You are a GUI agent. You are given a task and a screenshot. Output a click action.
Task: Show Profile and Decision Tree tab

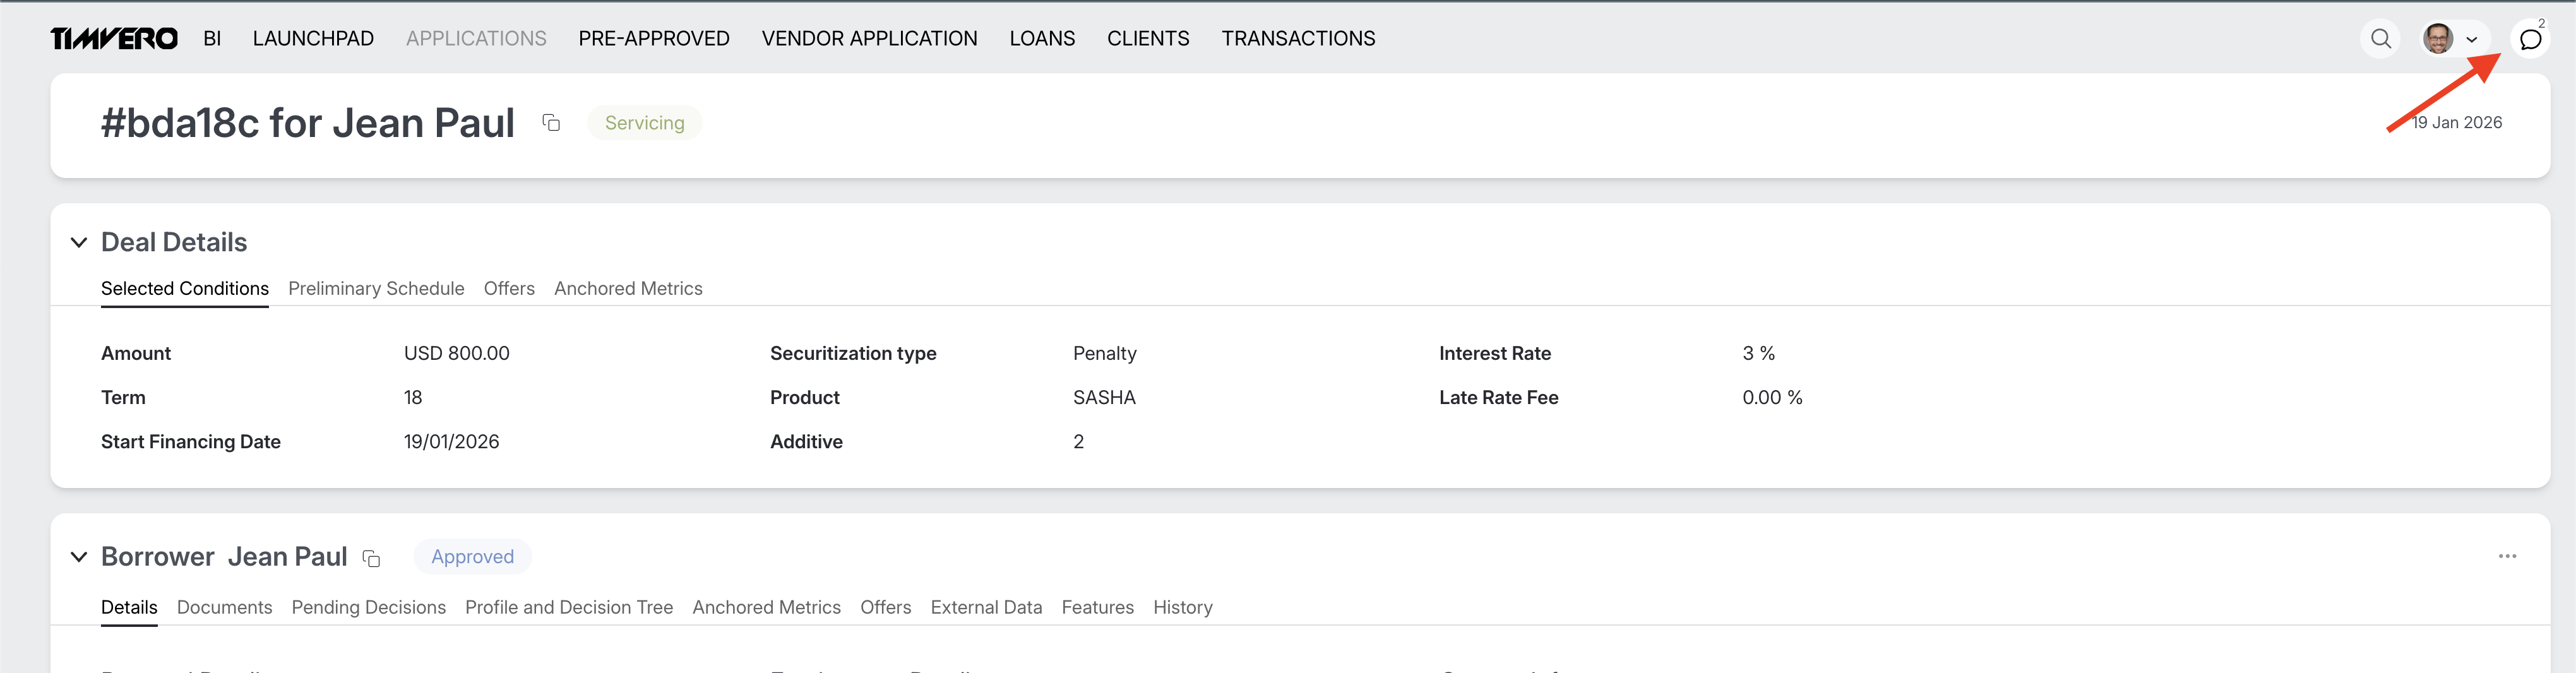568,607
